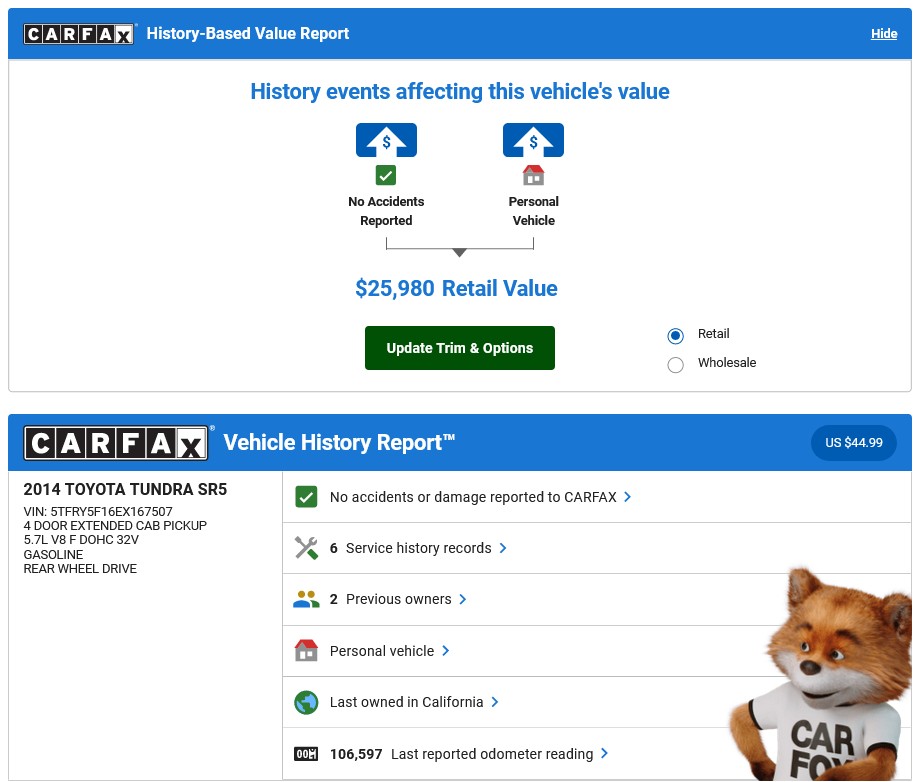Image resolution: width=914 pixels, height=782 pixels.
Task: Expand the Previous owners chevron
Action: point(463,599)
